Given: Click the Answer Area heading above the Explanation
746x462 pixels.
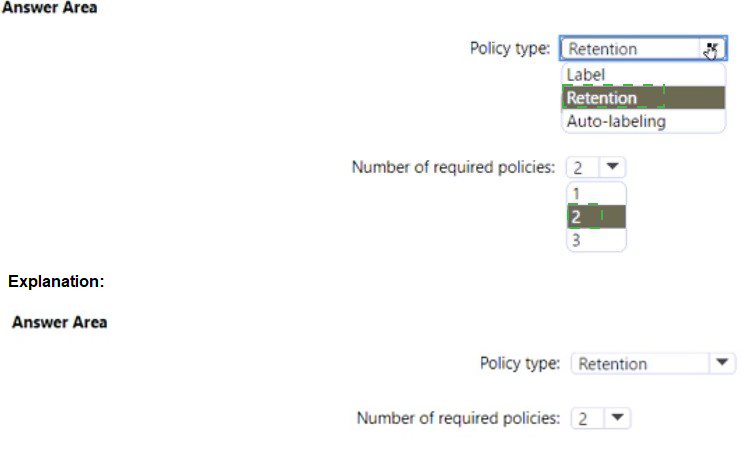Looking at the screenshot, I should pyautogui.click(x=50, y=8).
